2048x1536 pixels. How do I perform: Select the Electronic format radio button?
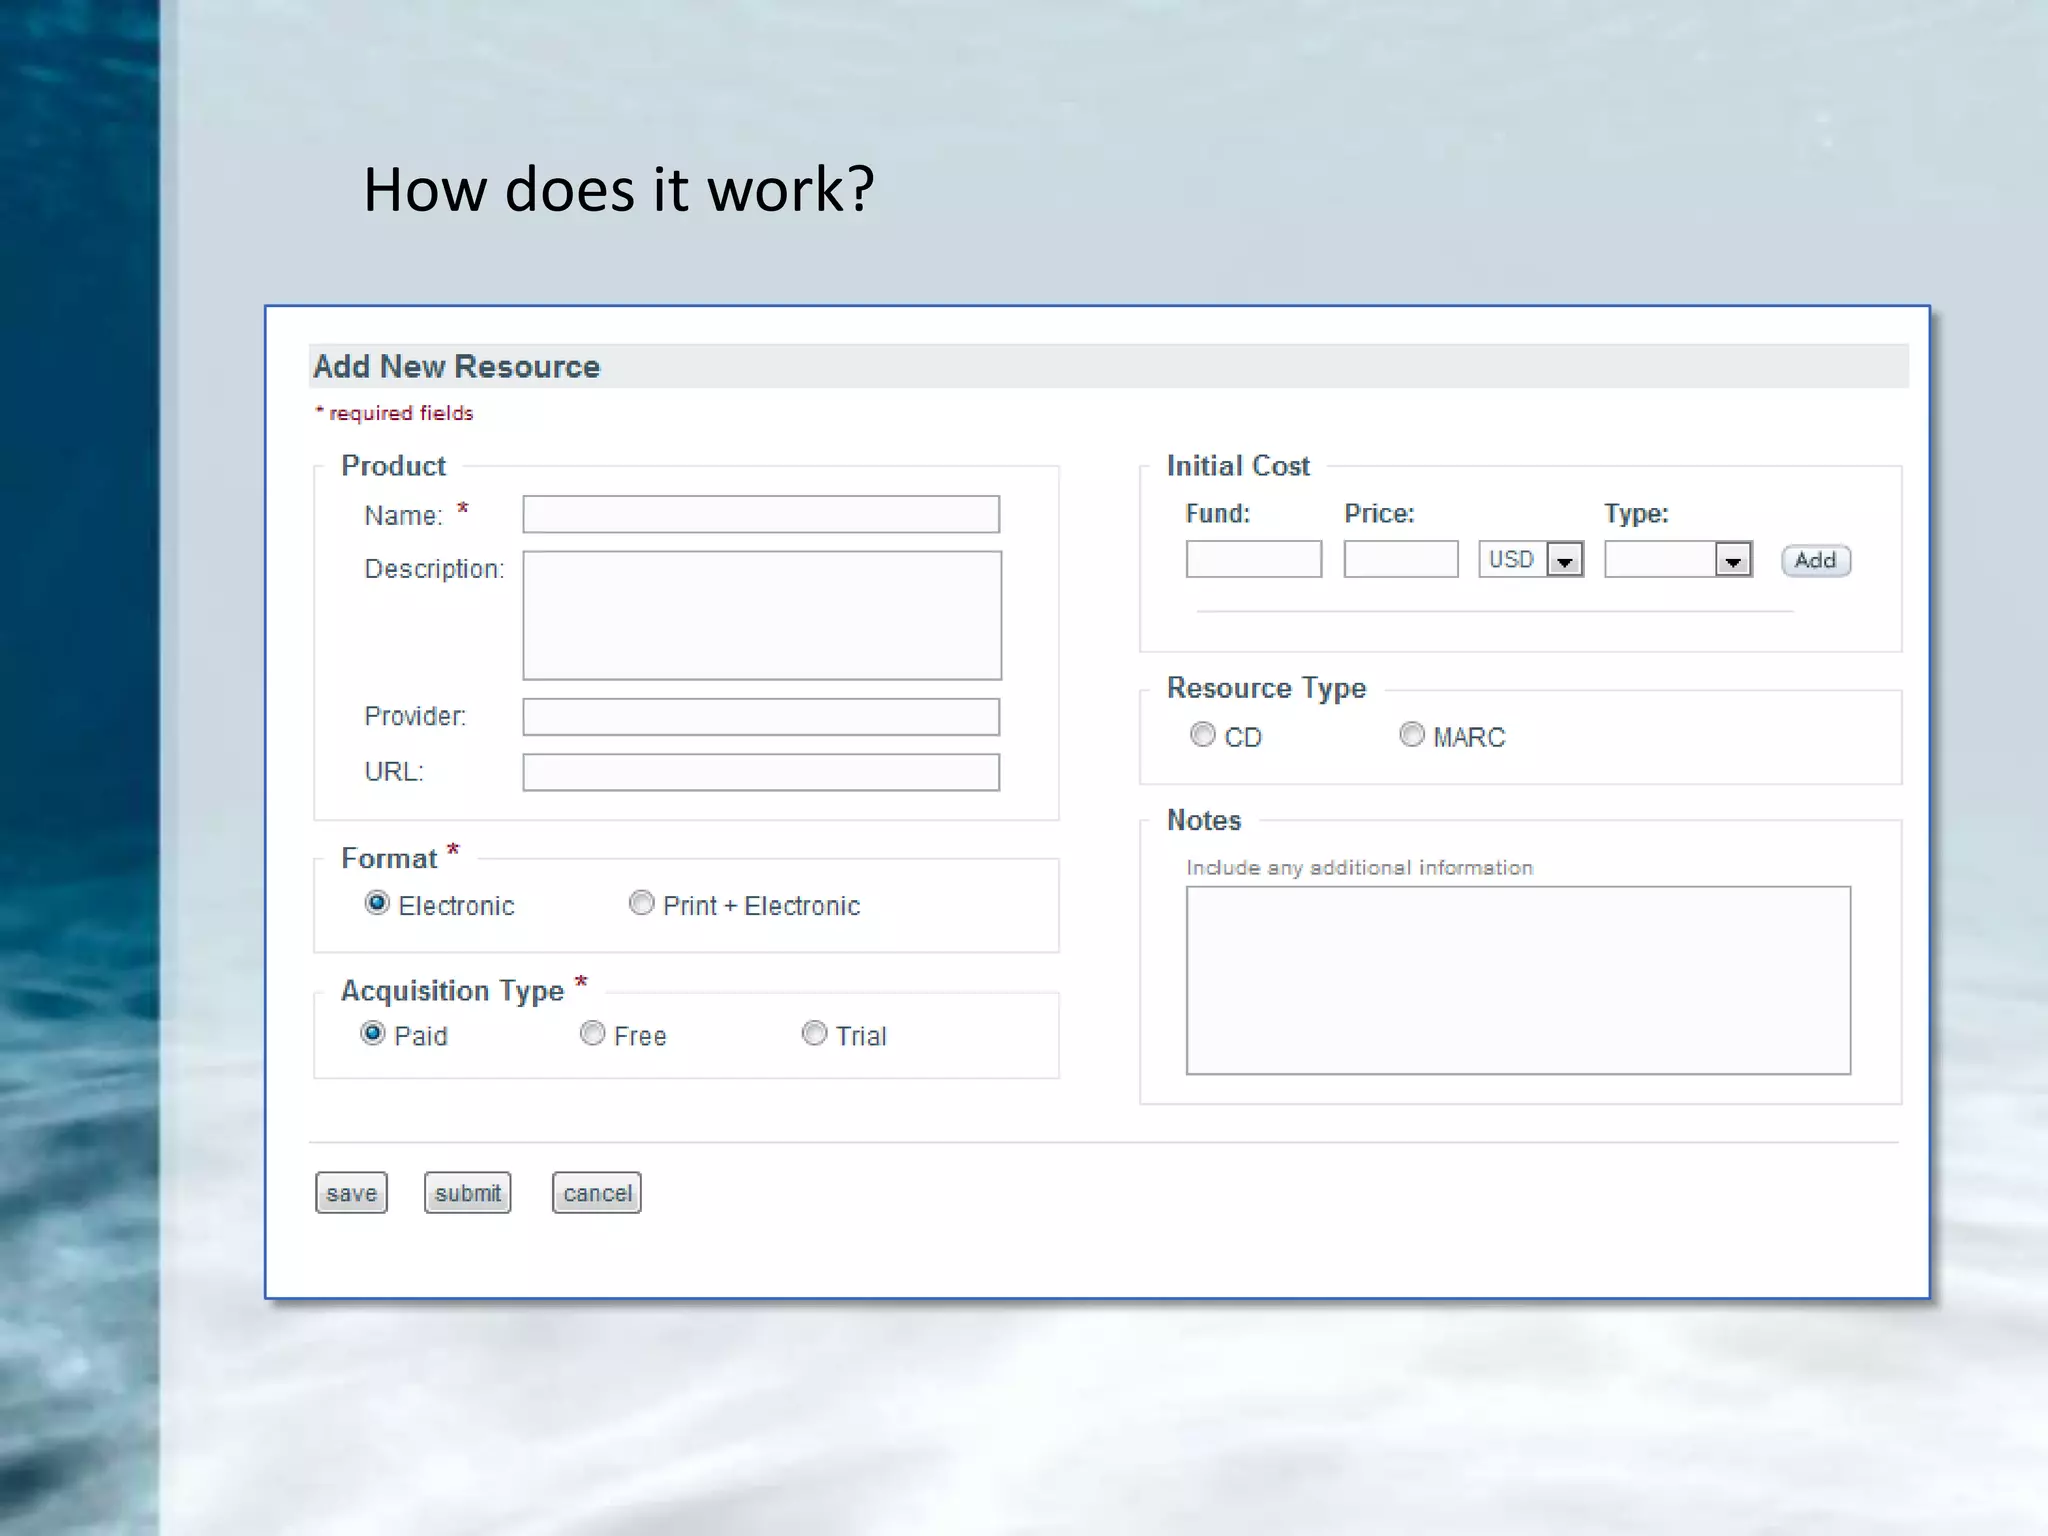(376, 903)
